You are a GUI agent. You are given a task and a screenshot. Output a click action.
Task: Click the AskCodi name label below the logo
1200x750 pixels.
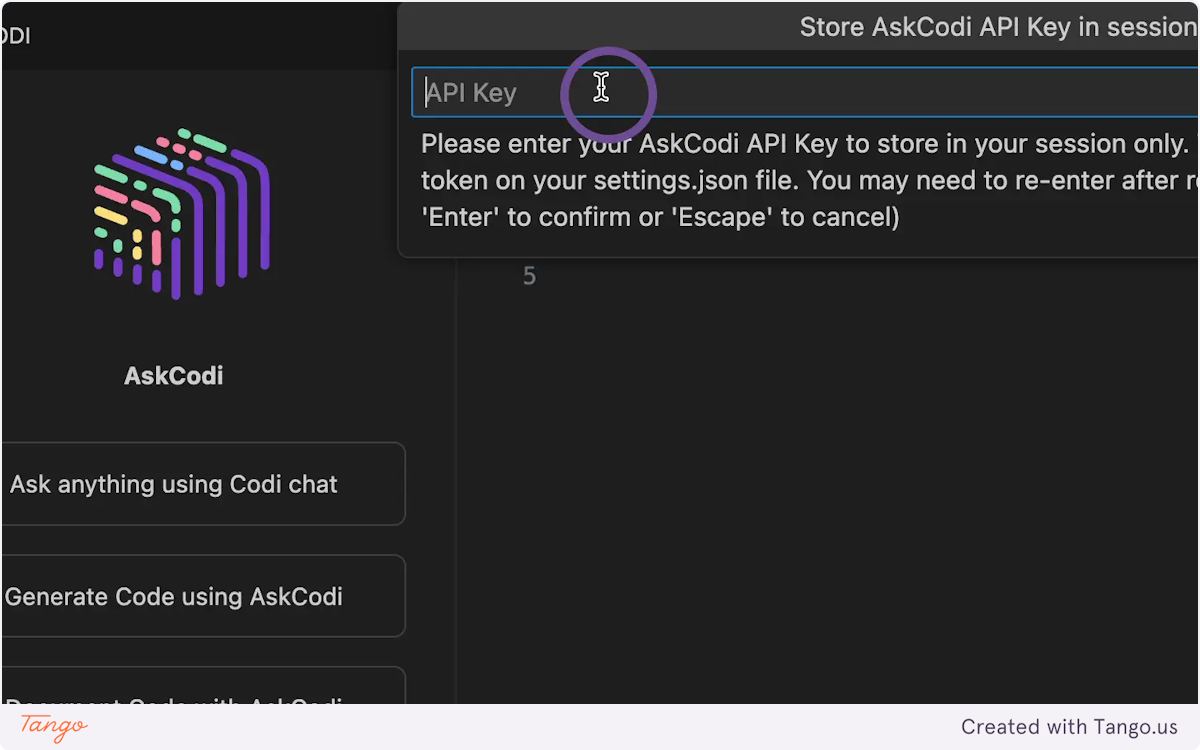174,376
